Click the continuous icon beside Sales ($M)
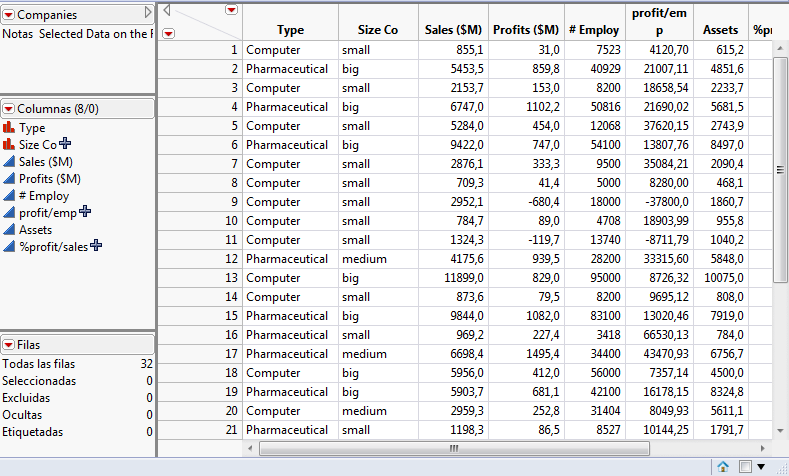The width and height of the screenshot is (789, 476). (x=9, y=162)
